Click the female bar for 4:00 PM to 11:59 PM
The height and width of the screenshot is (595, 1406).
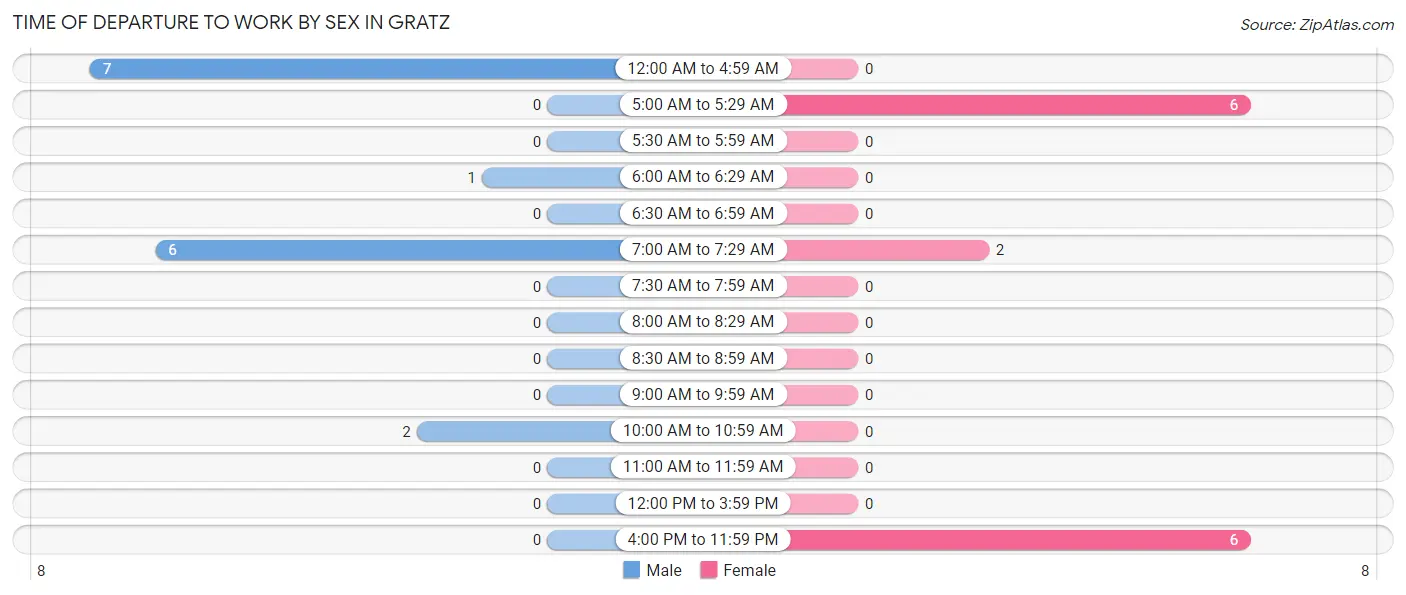click(x=1015, y=540)
